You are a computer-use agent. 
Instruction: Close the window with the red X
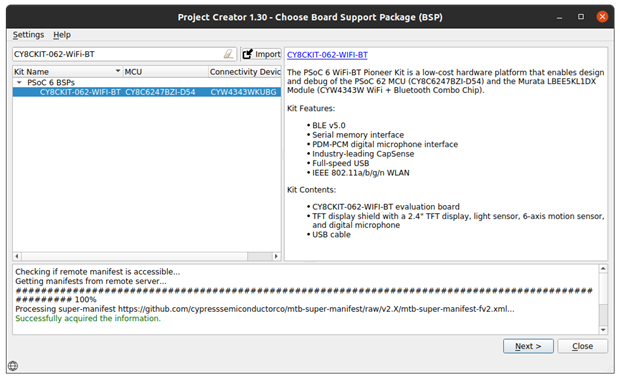[602, 17]
